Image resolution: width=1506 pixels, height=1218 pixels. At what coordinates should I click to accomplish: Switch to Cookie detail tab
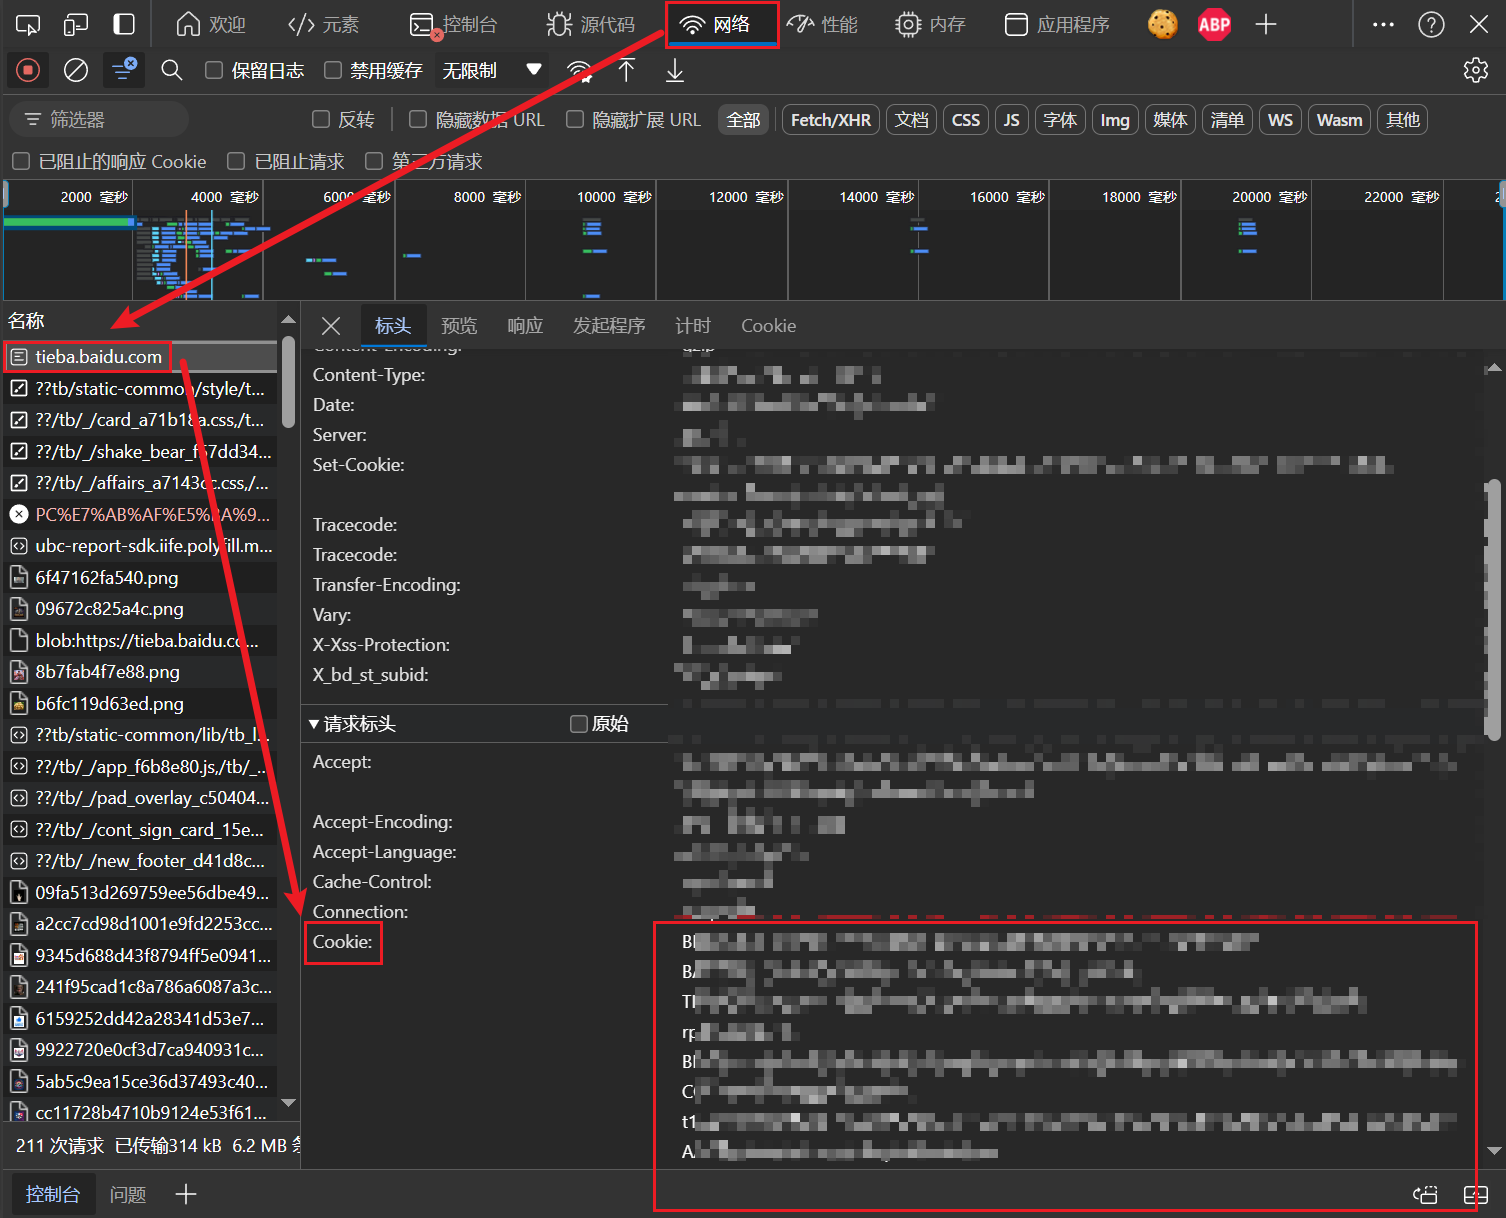(x=768, y=326)
